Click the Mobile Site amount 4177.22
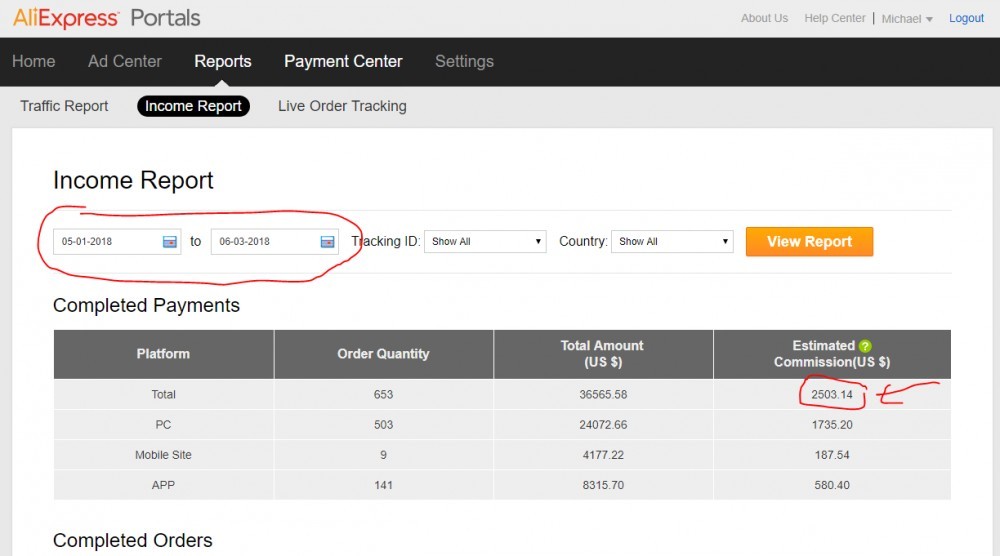Image resolution: width=1000 pixels, height=556 pixels. [x=603, y=455]
